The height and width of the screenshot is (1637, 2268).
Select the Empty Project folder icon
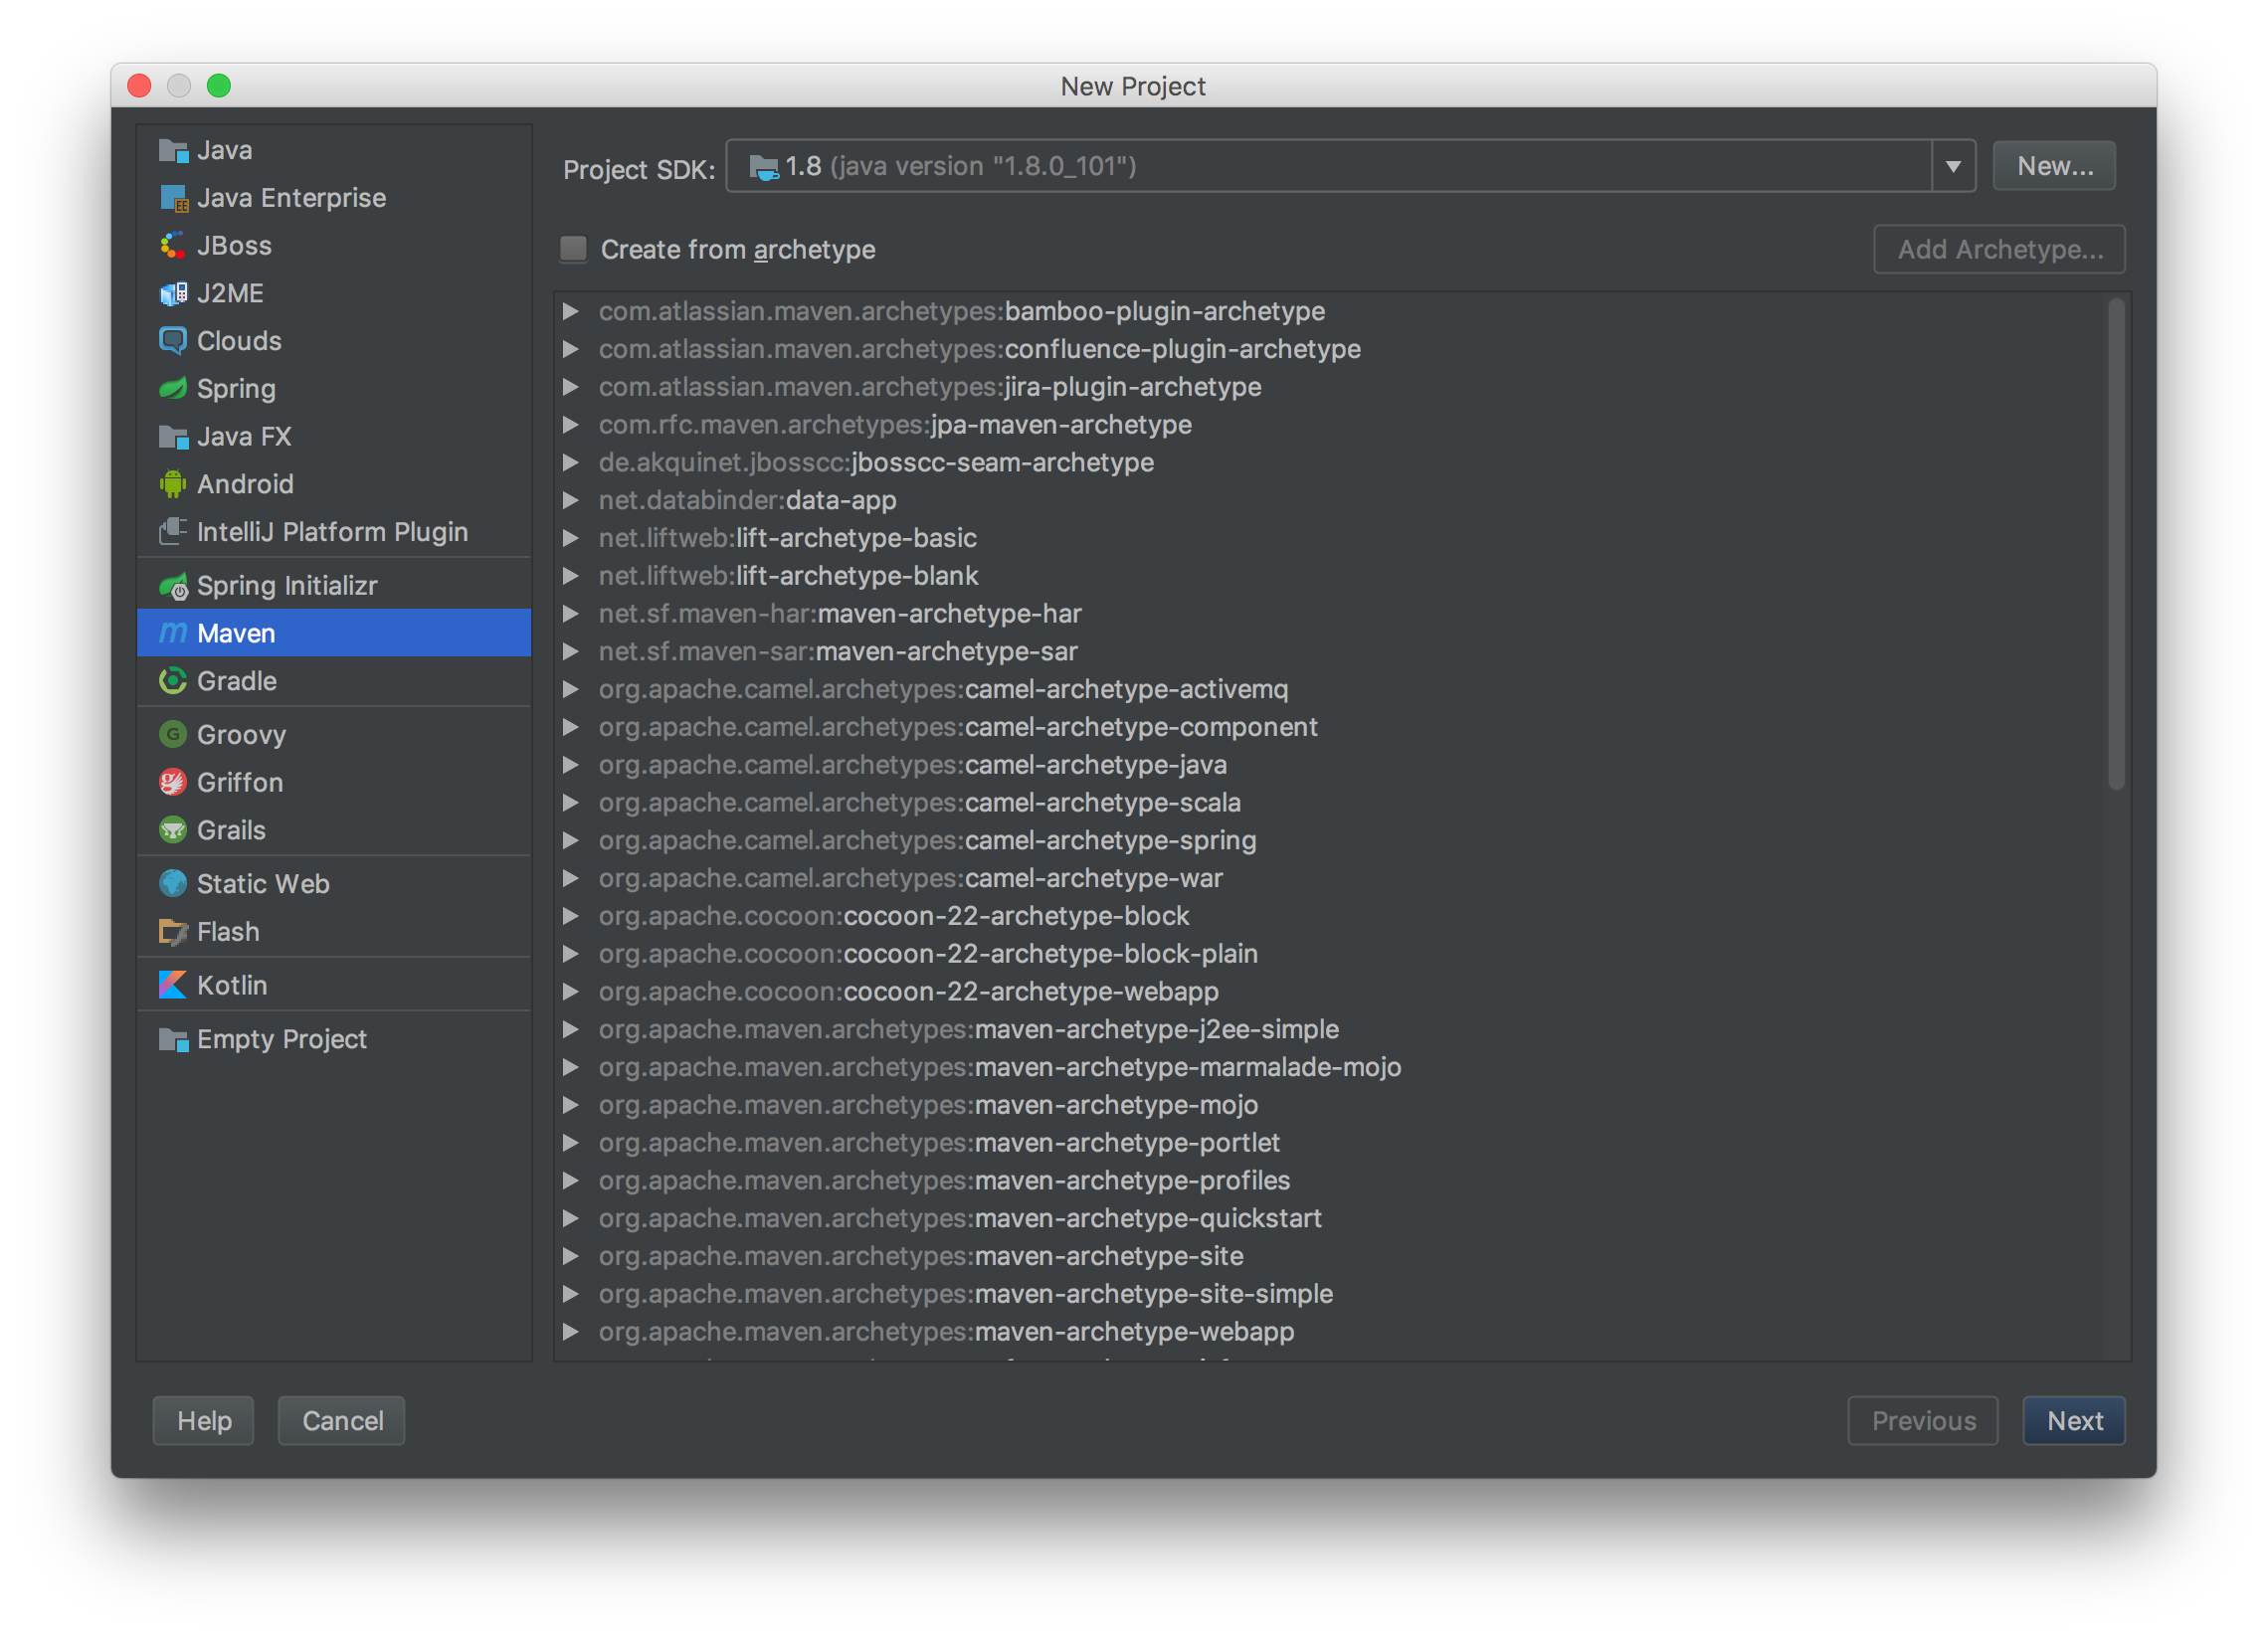173,1039
